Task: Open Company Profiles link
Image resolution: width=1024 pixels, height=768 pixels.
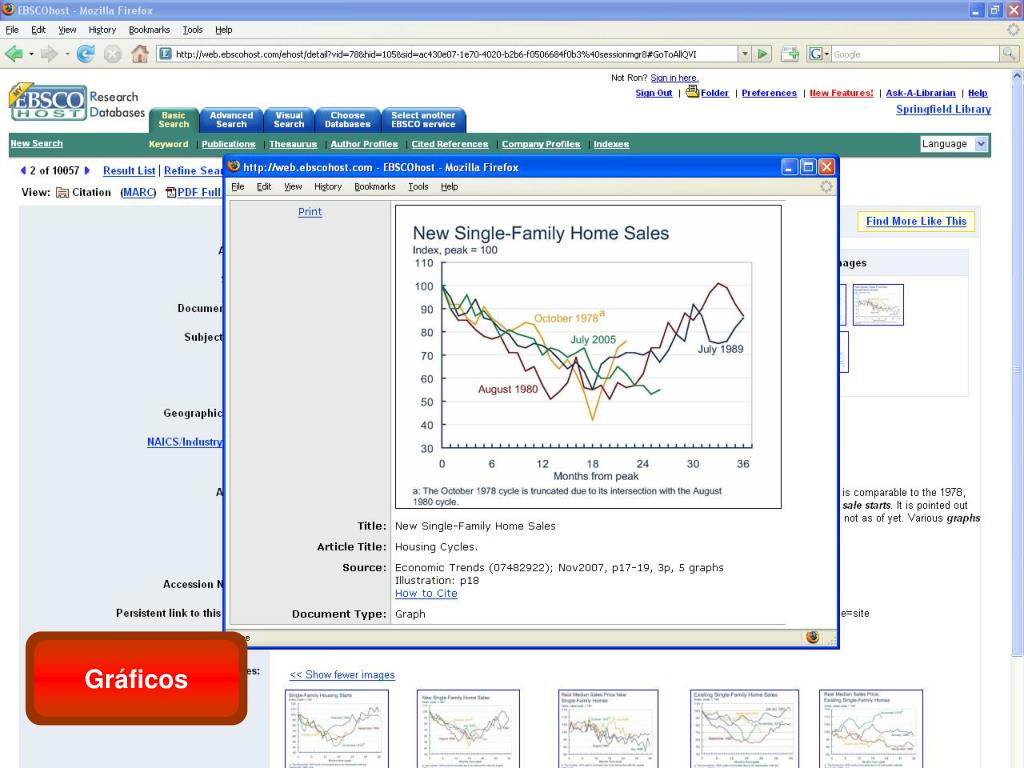Action: click(x=541, y=144)
